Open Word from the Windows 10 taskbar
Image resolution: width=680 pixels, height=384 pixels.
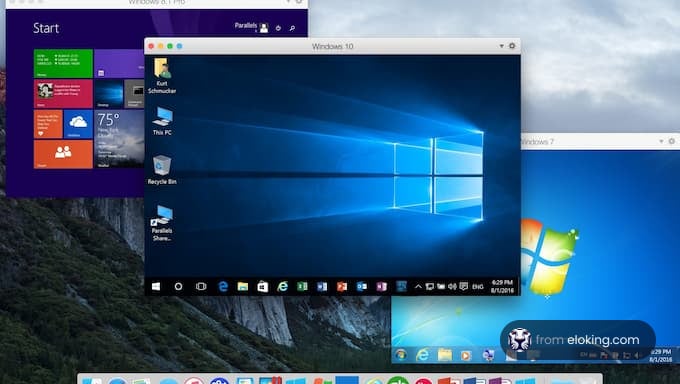pyautogui.click(x=322, y=286)
